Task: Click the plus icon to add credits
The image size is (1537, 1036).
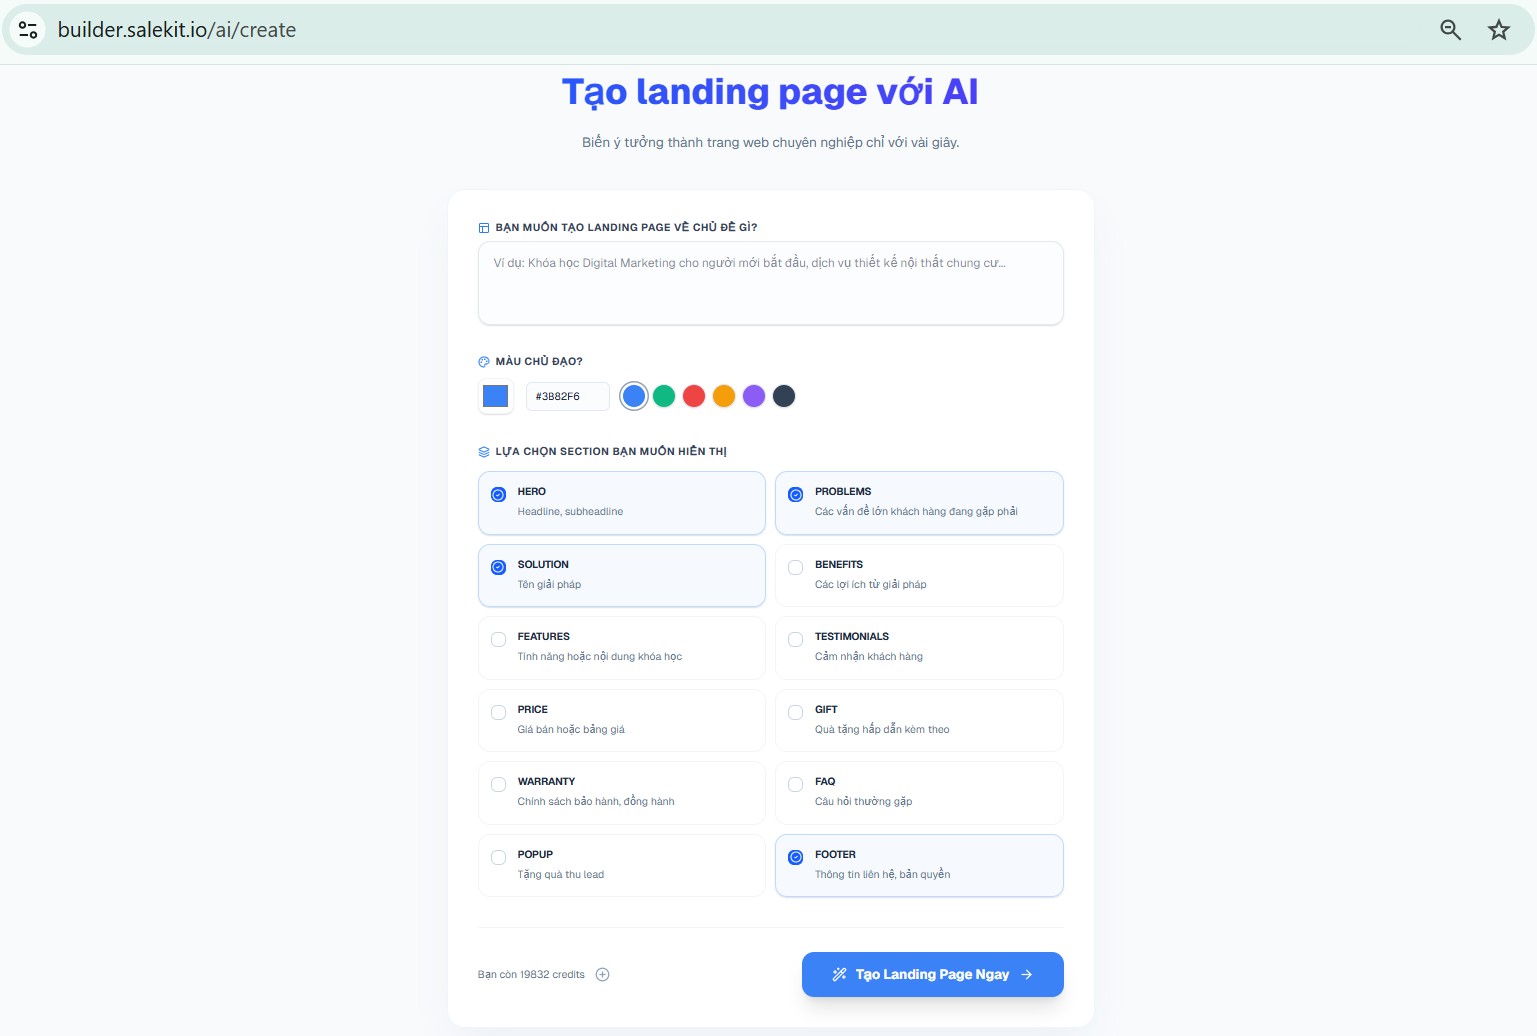Action: pyautogui.click(x=602, y=975)
